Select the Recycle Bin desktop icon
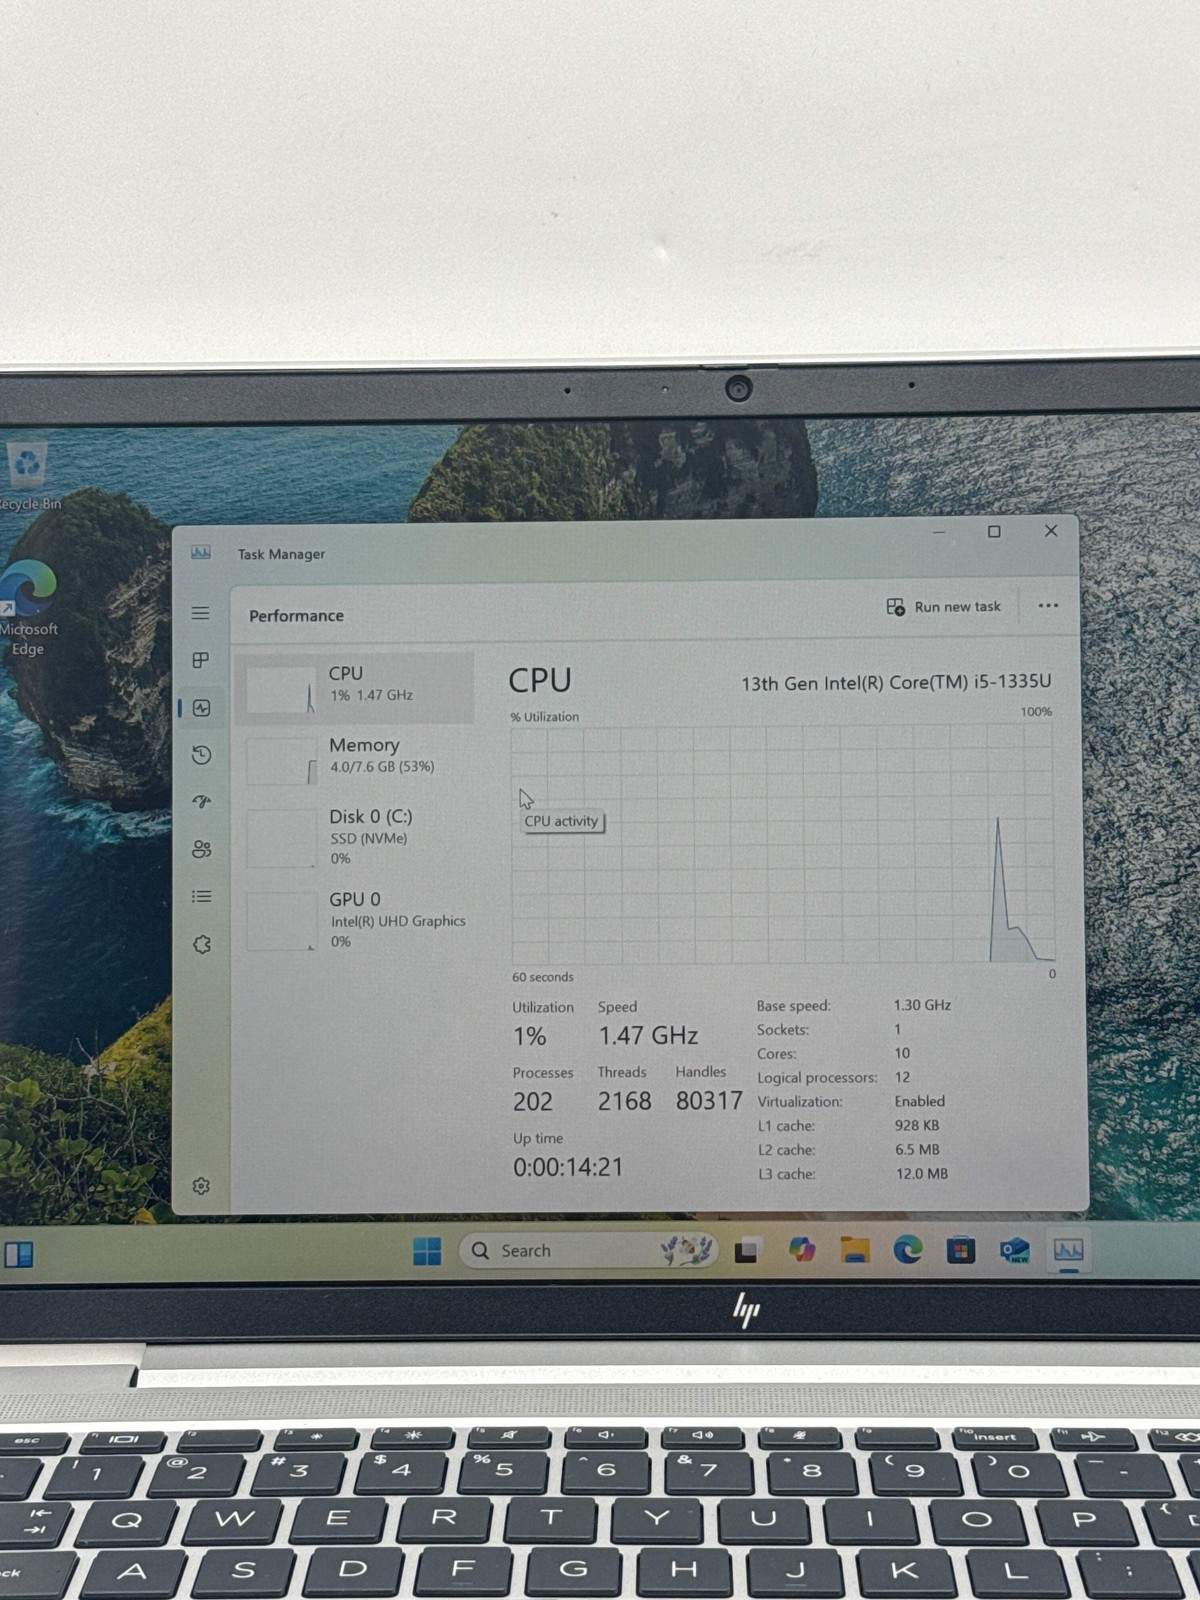 28,477
